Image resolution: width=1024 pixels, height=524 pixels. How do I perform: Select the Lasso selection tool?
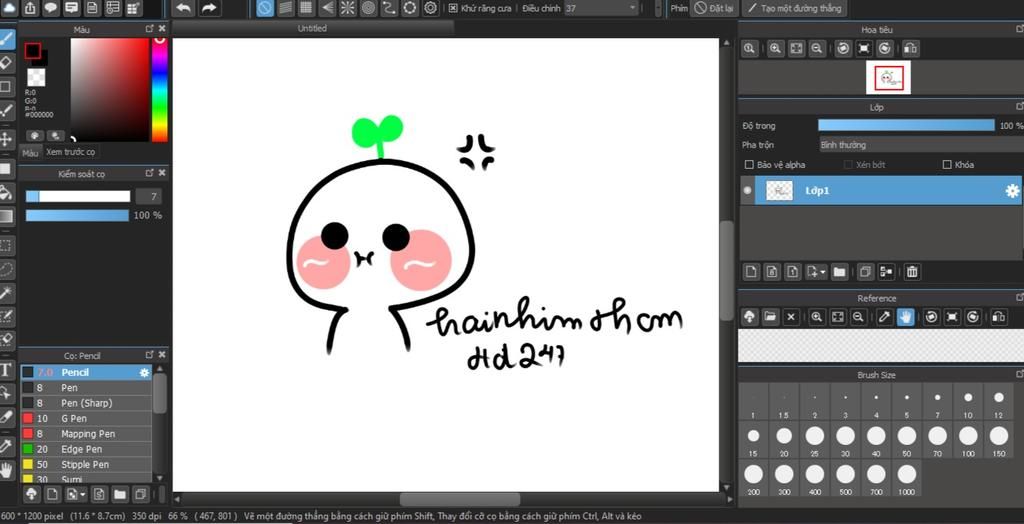point(7,269)
